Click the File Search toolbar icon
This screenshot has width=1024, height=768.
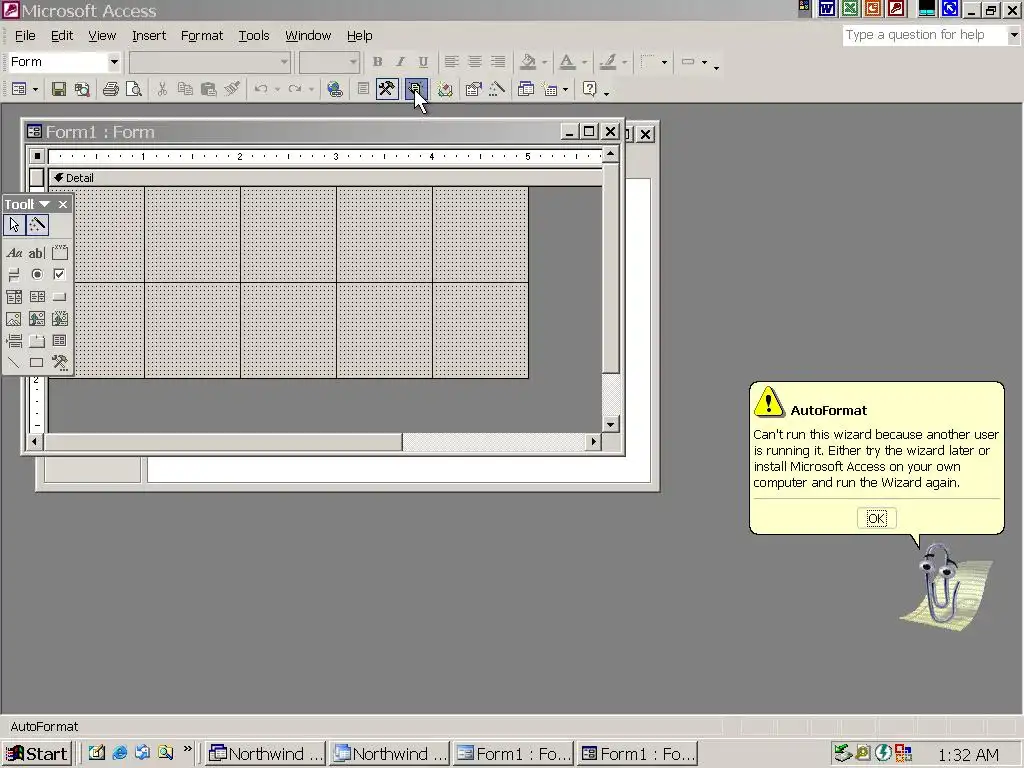coord(82,89)
